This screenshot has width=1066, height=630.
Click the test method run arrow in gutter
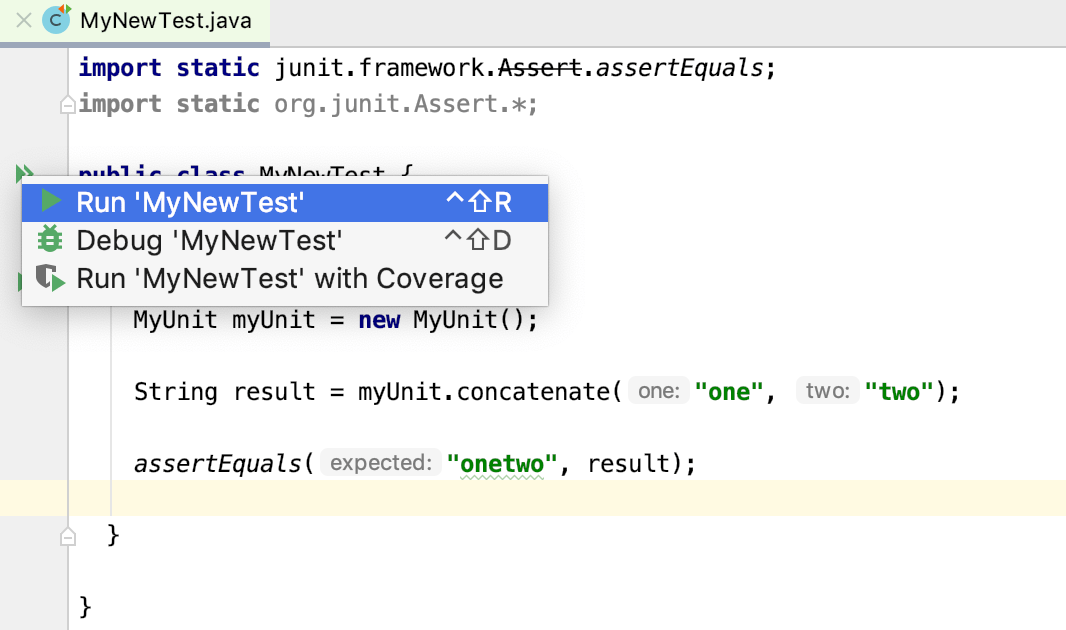[x=20, y=281]
